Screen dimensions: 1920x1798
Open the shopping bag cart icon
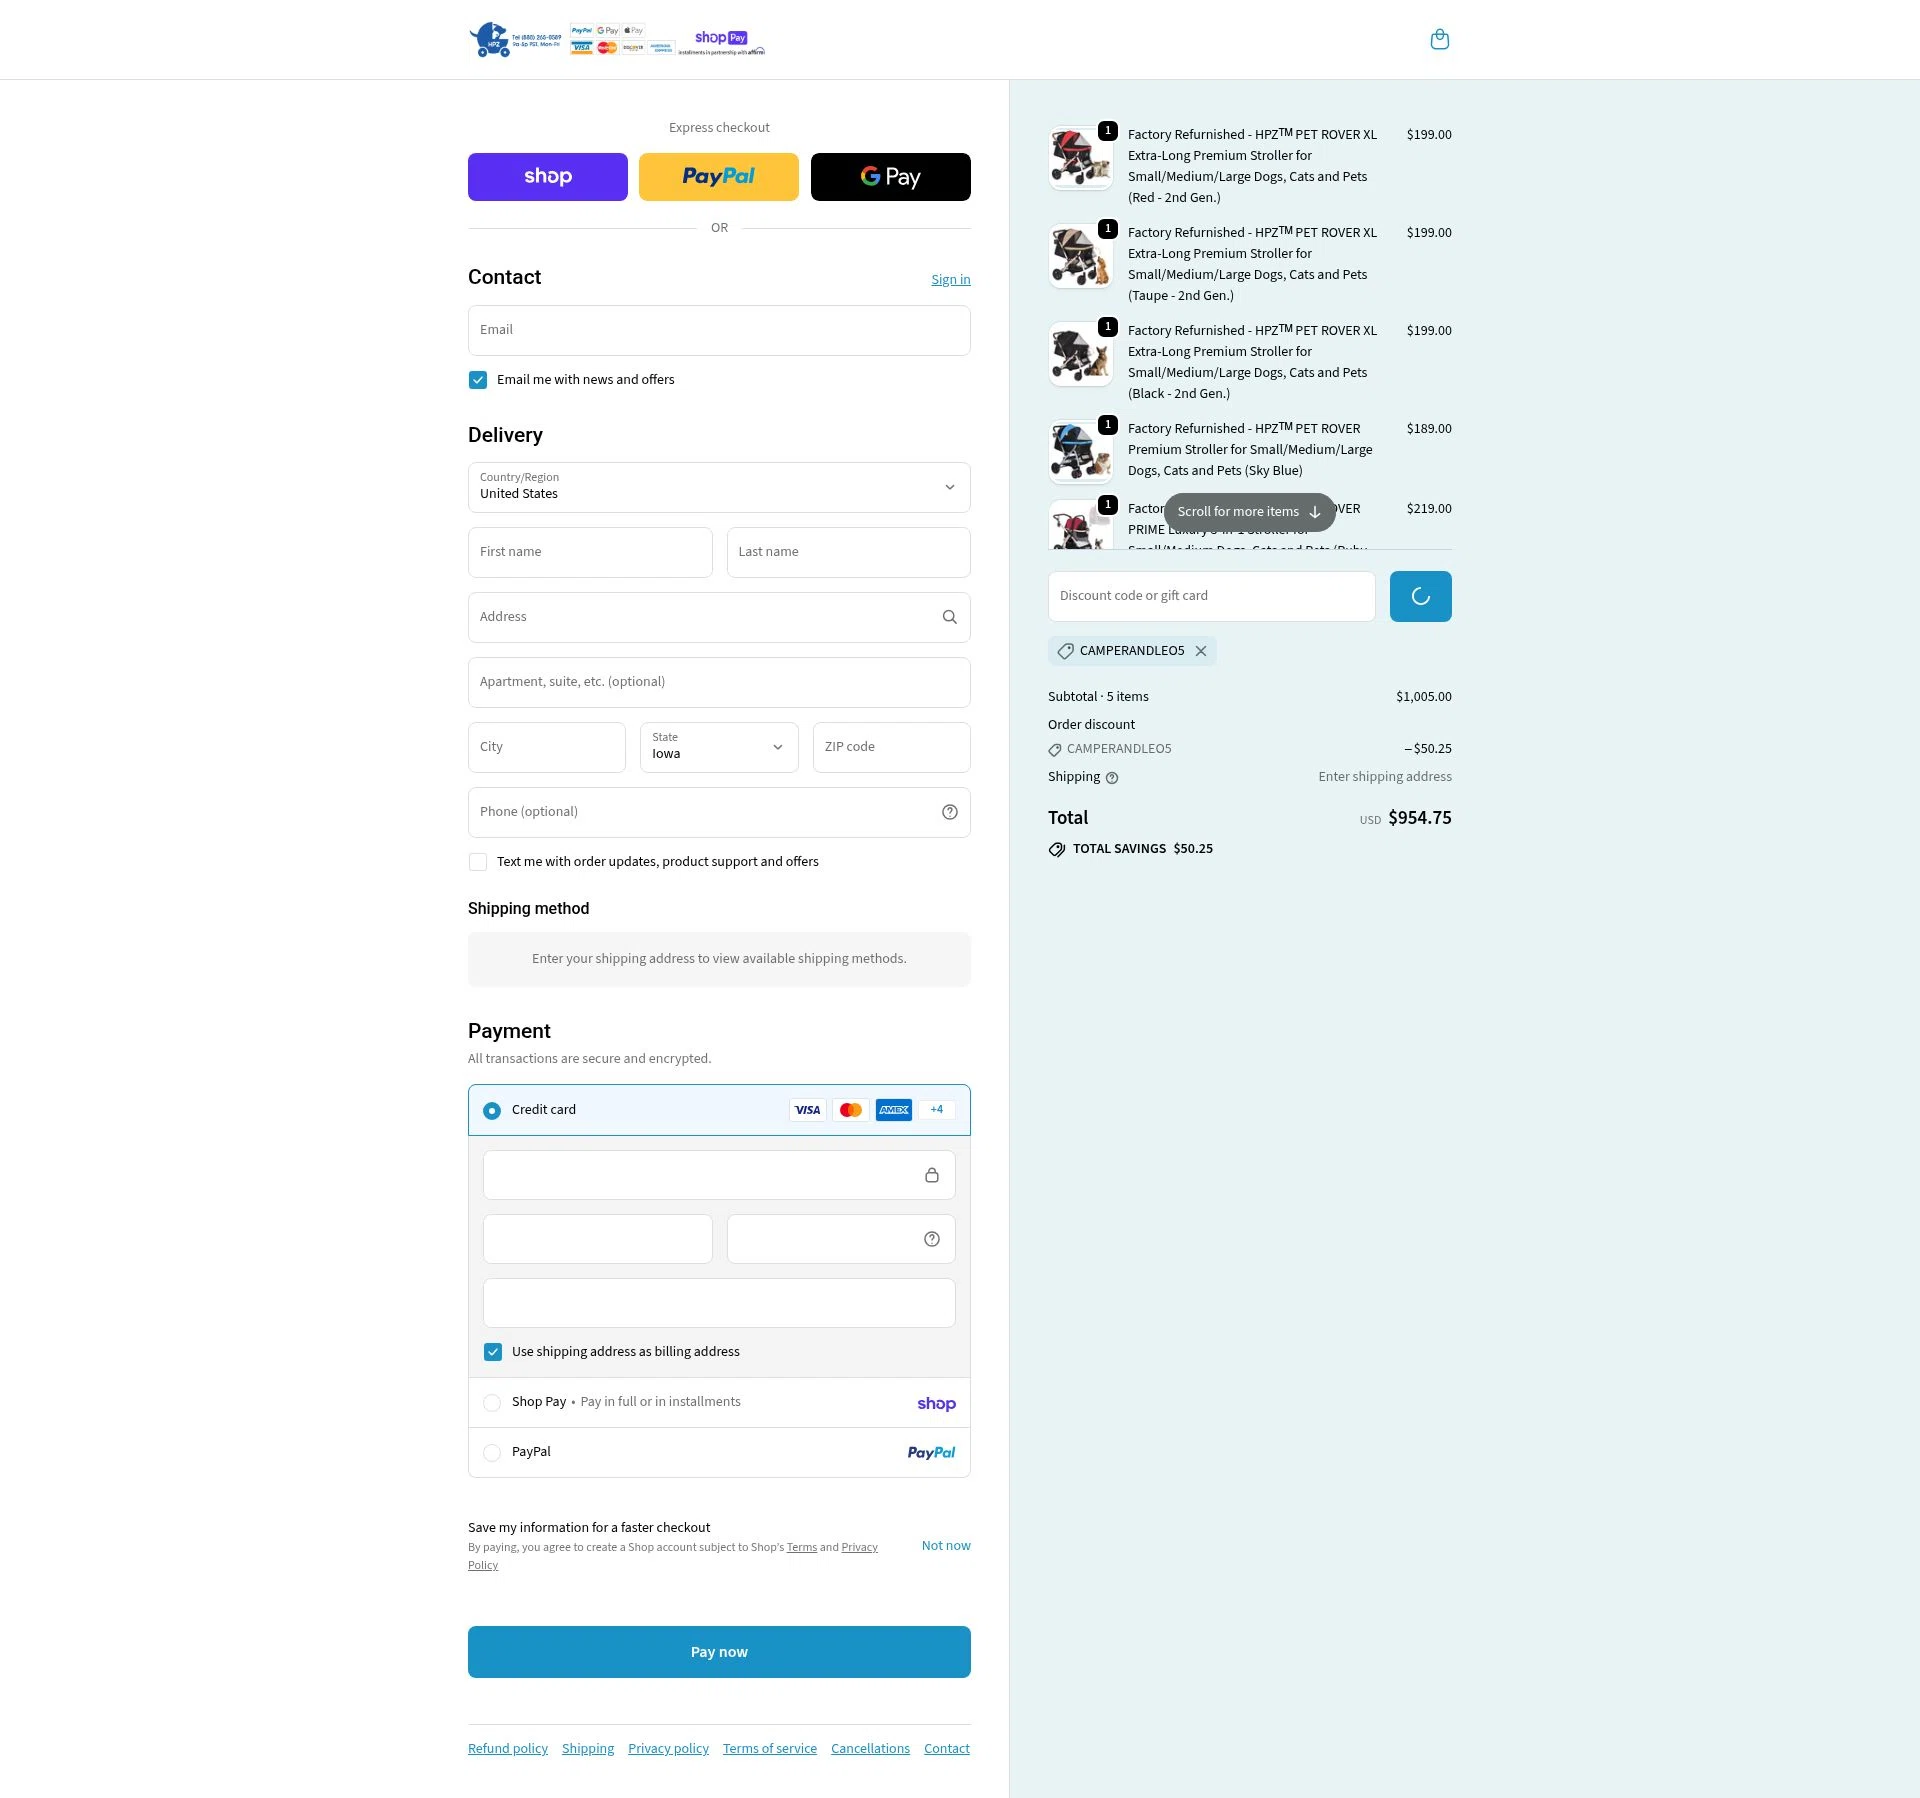(x=1439, y=40)
